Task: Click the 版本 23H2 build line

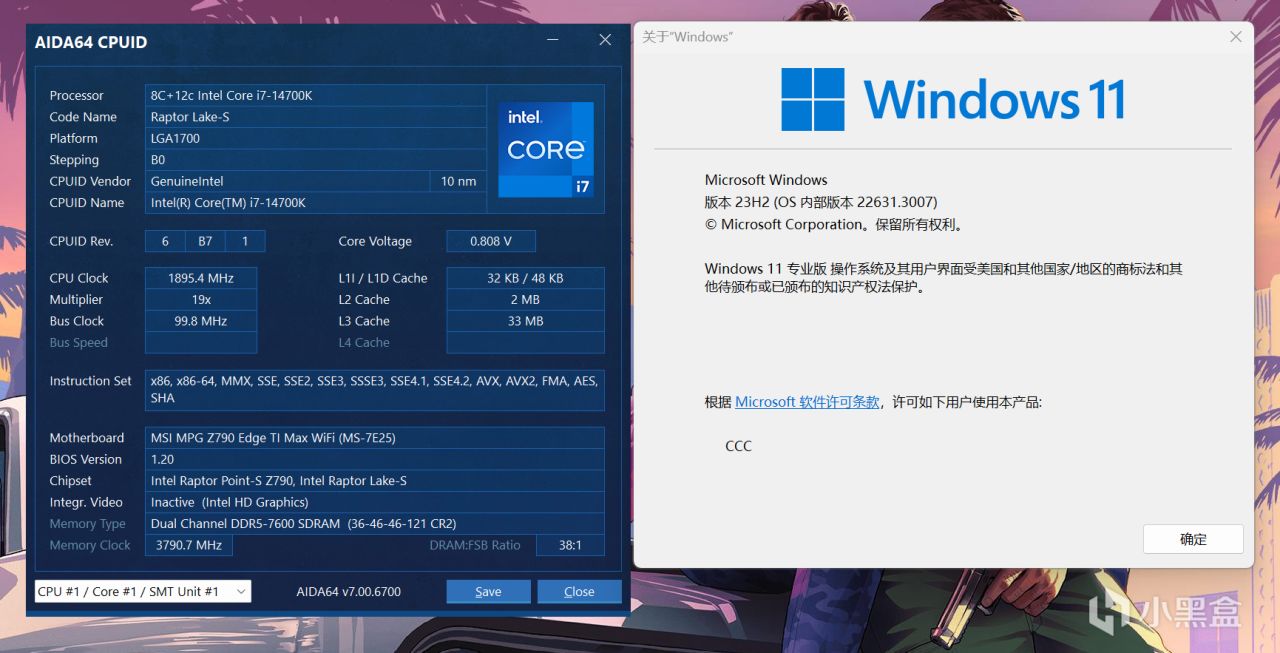Action: (821, 202)
